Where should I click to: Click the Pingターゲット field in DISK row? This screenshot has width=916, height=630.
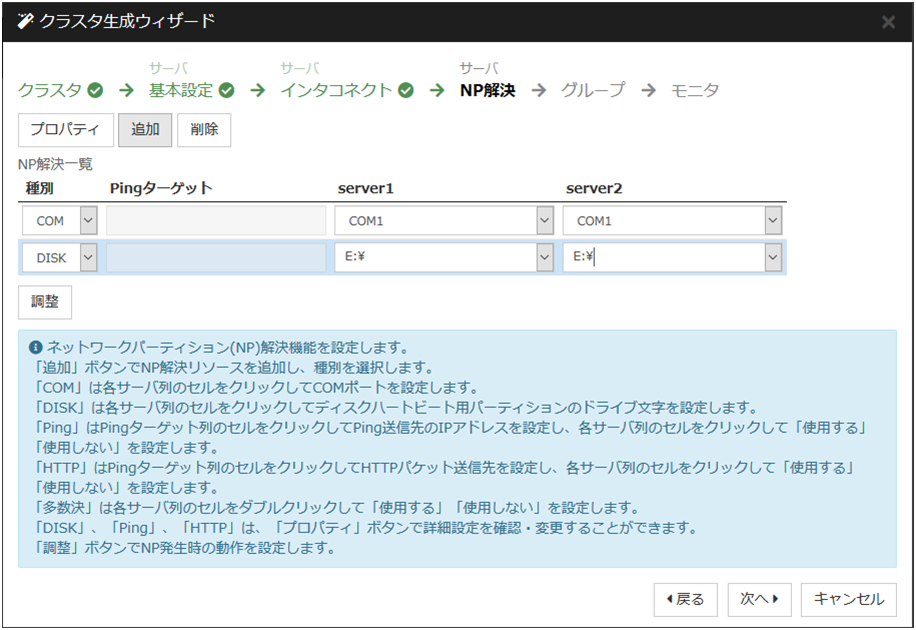(216, 258)
